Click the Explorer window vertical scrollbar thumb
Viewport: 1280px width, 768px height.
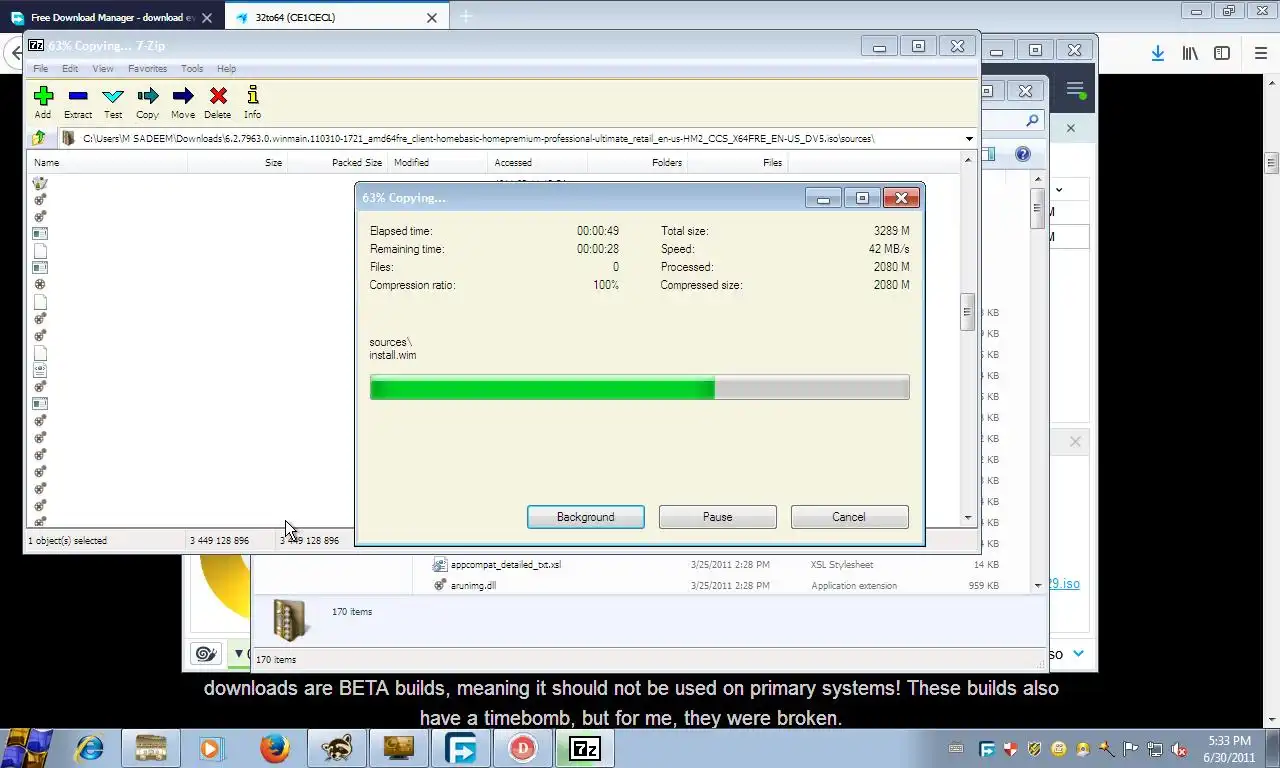(1038, 208)
